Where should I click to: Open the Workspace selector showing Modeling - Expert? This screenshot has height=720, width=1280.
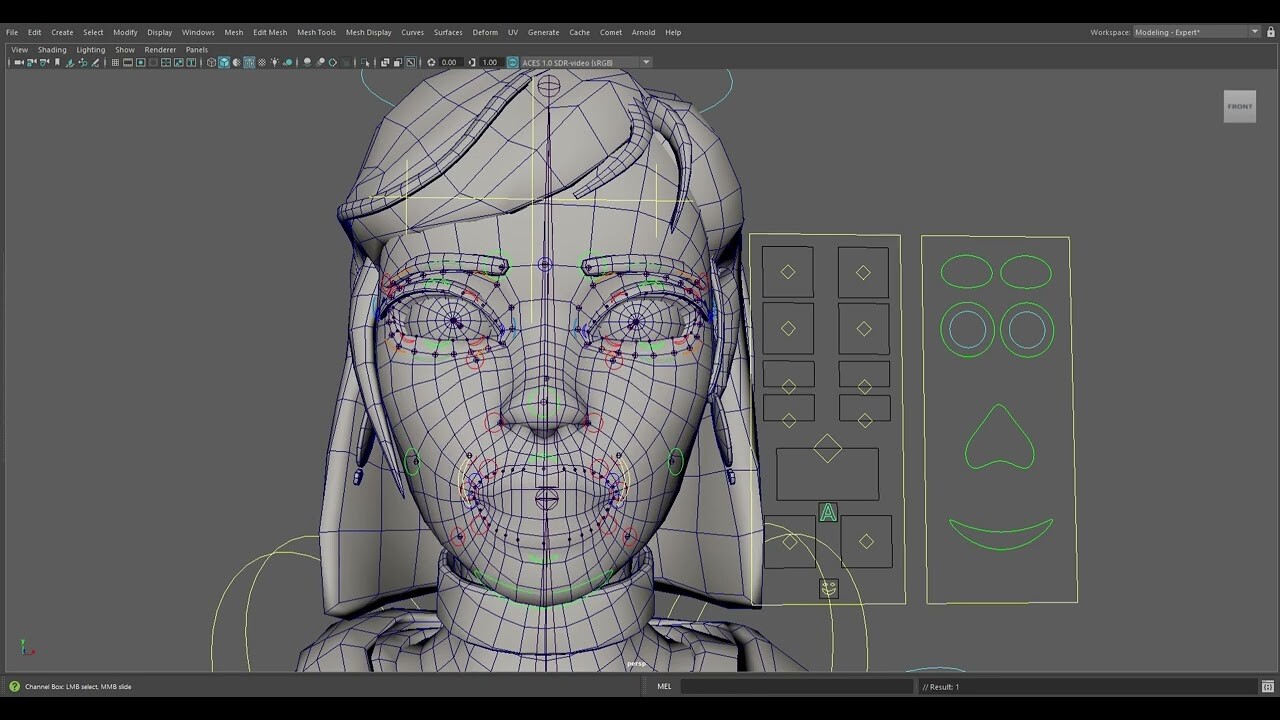[x=1195, y=31]
